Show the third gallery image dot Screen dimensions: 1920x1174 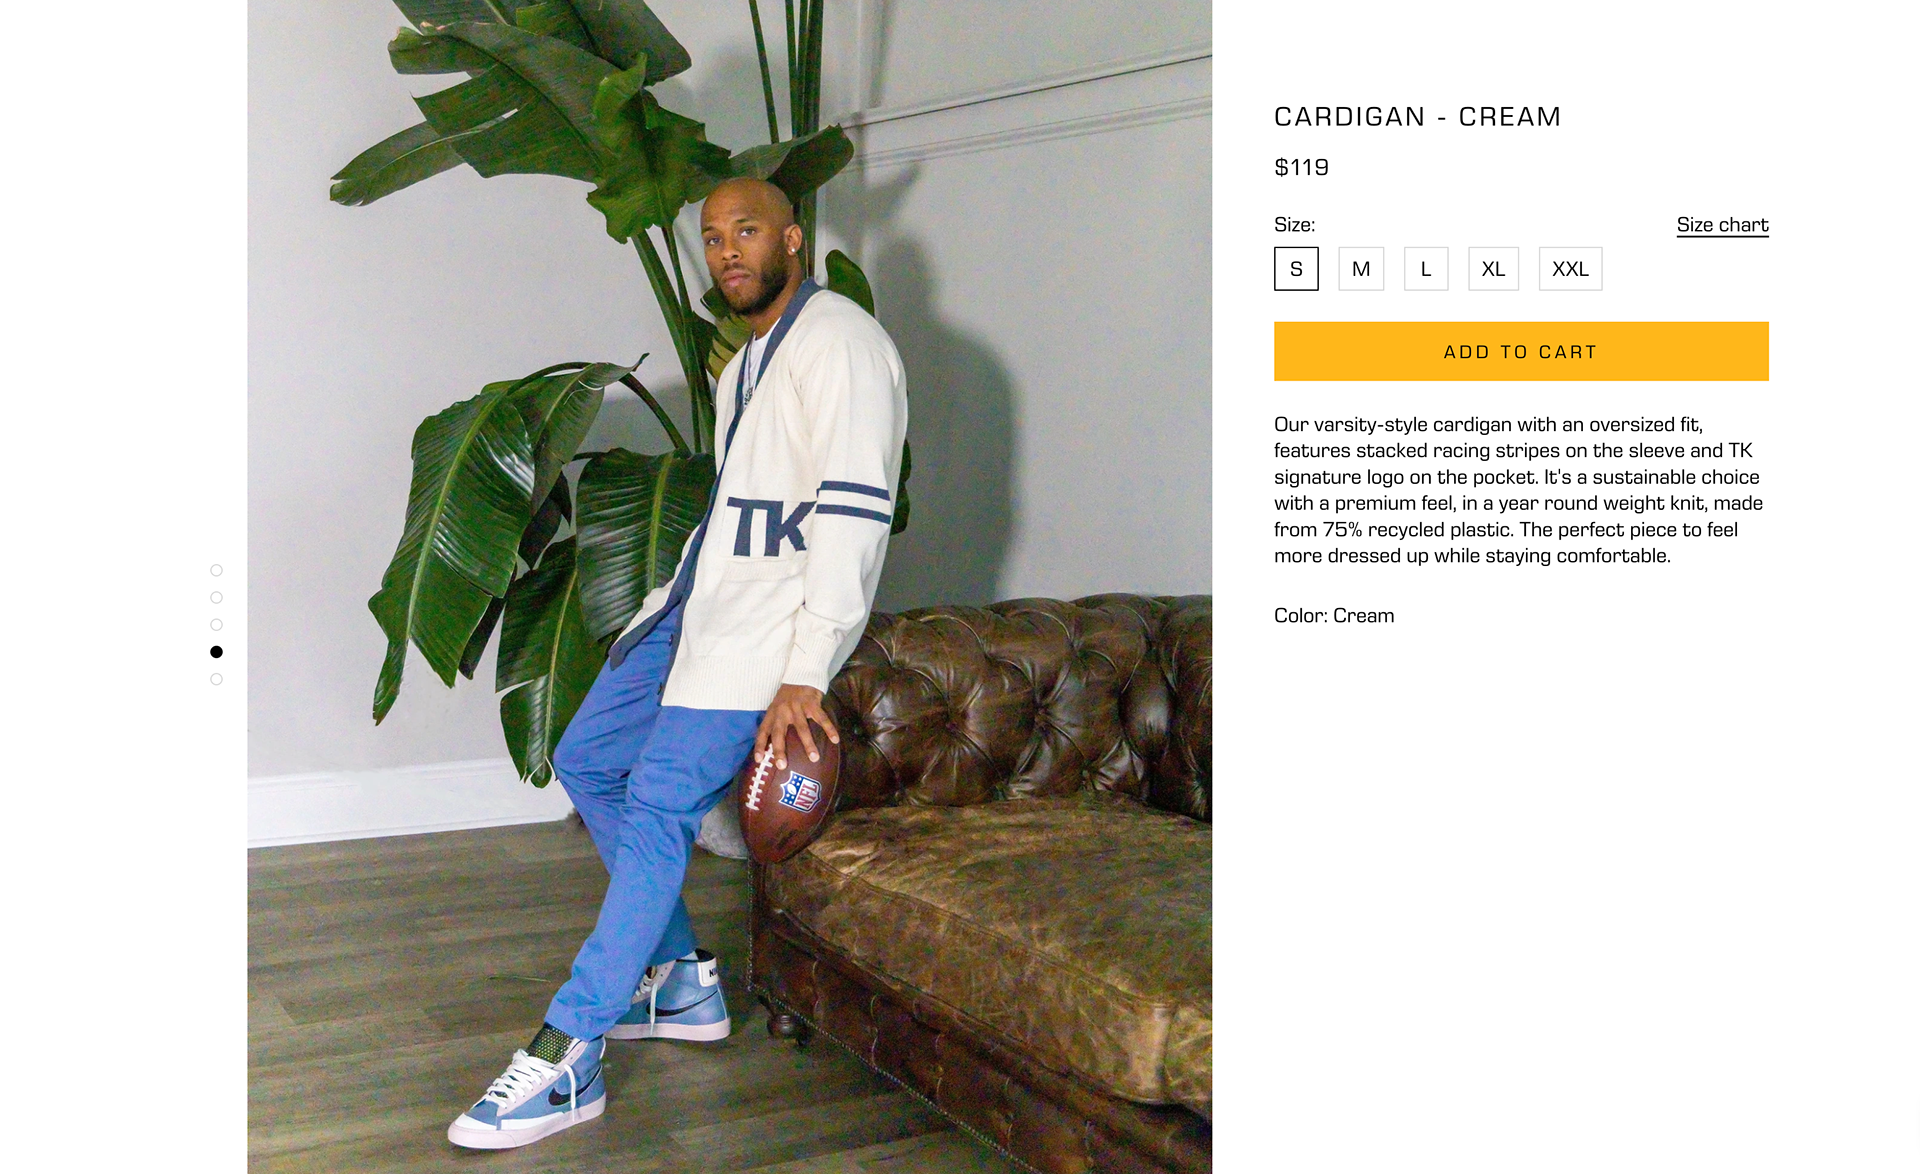point(216,625)
